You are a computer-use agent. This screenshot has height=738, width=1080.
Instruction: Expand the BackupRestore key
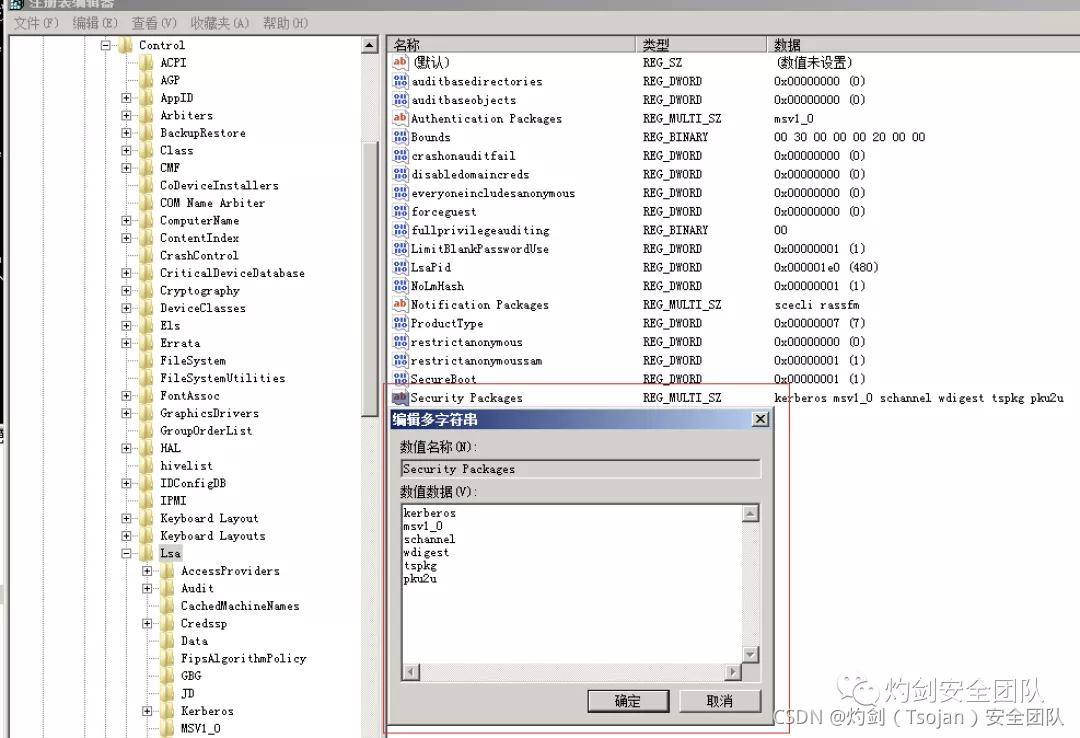coord(126,133)
